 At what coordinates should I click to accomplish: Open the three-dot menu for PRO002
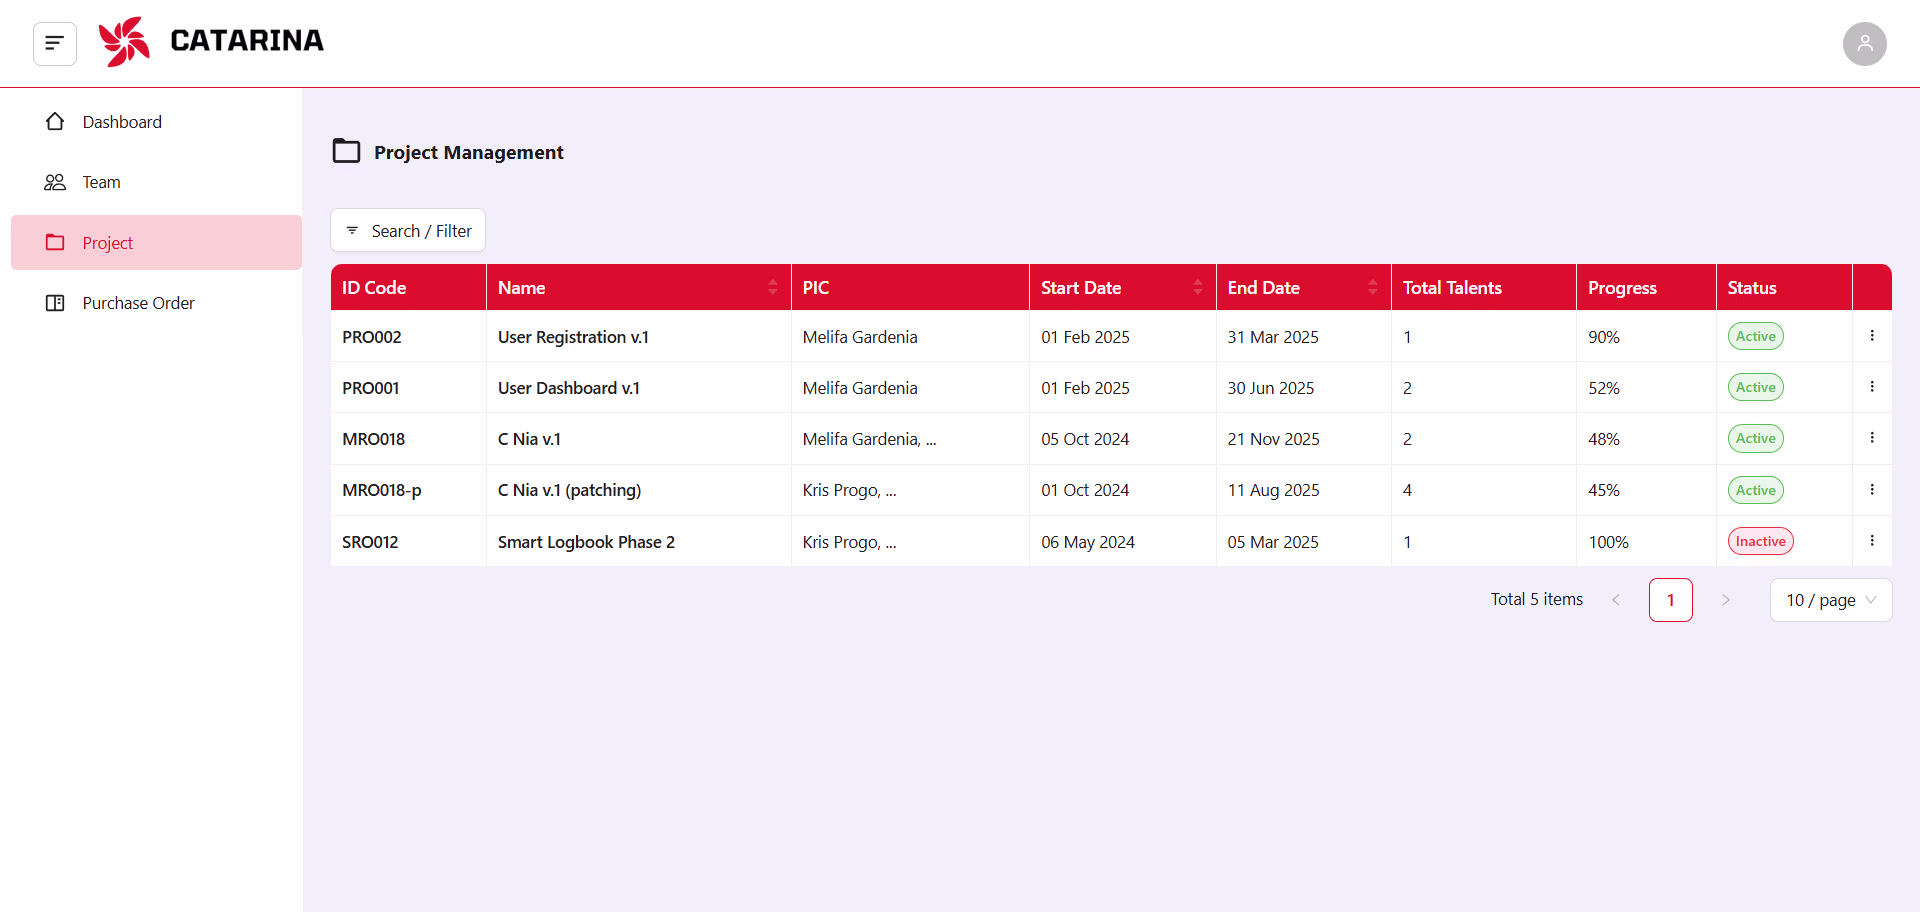(1872, 336)
